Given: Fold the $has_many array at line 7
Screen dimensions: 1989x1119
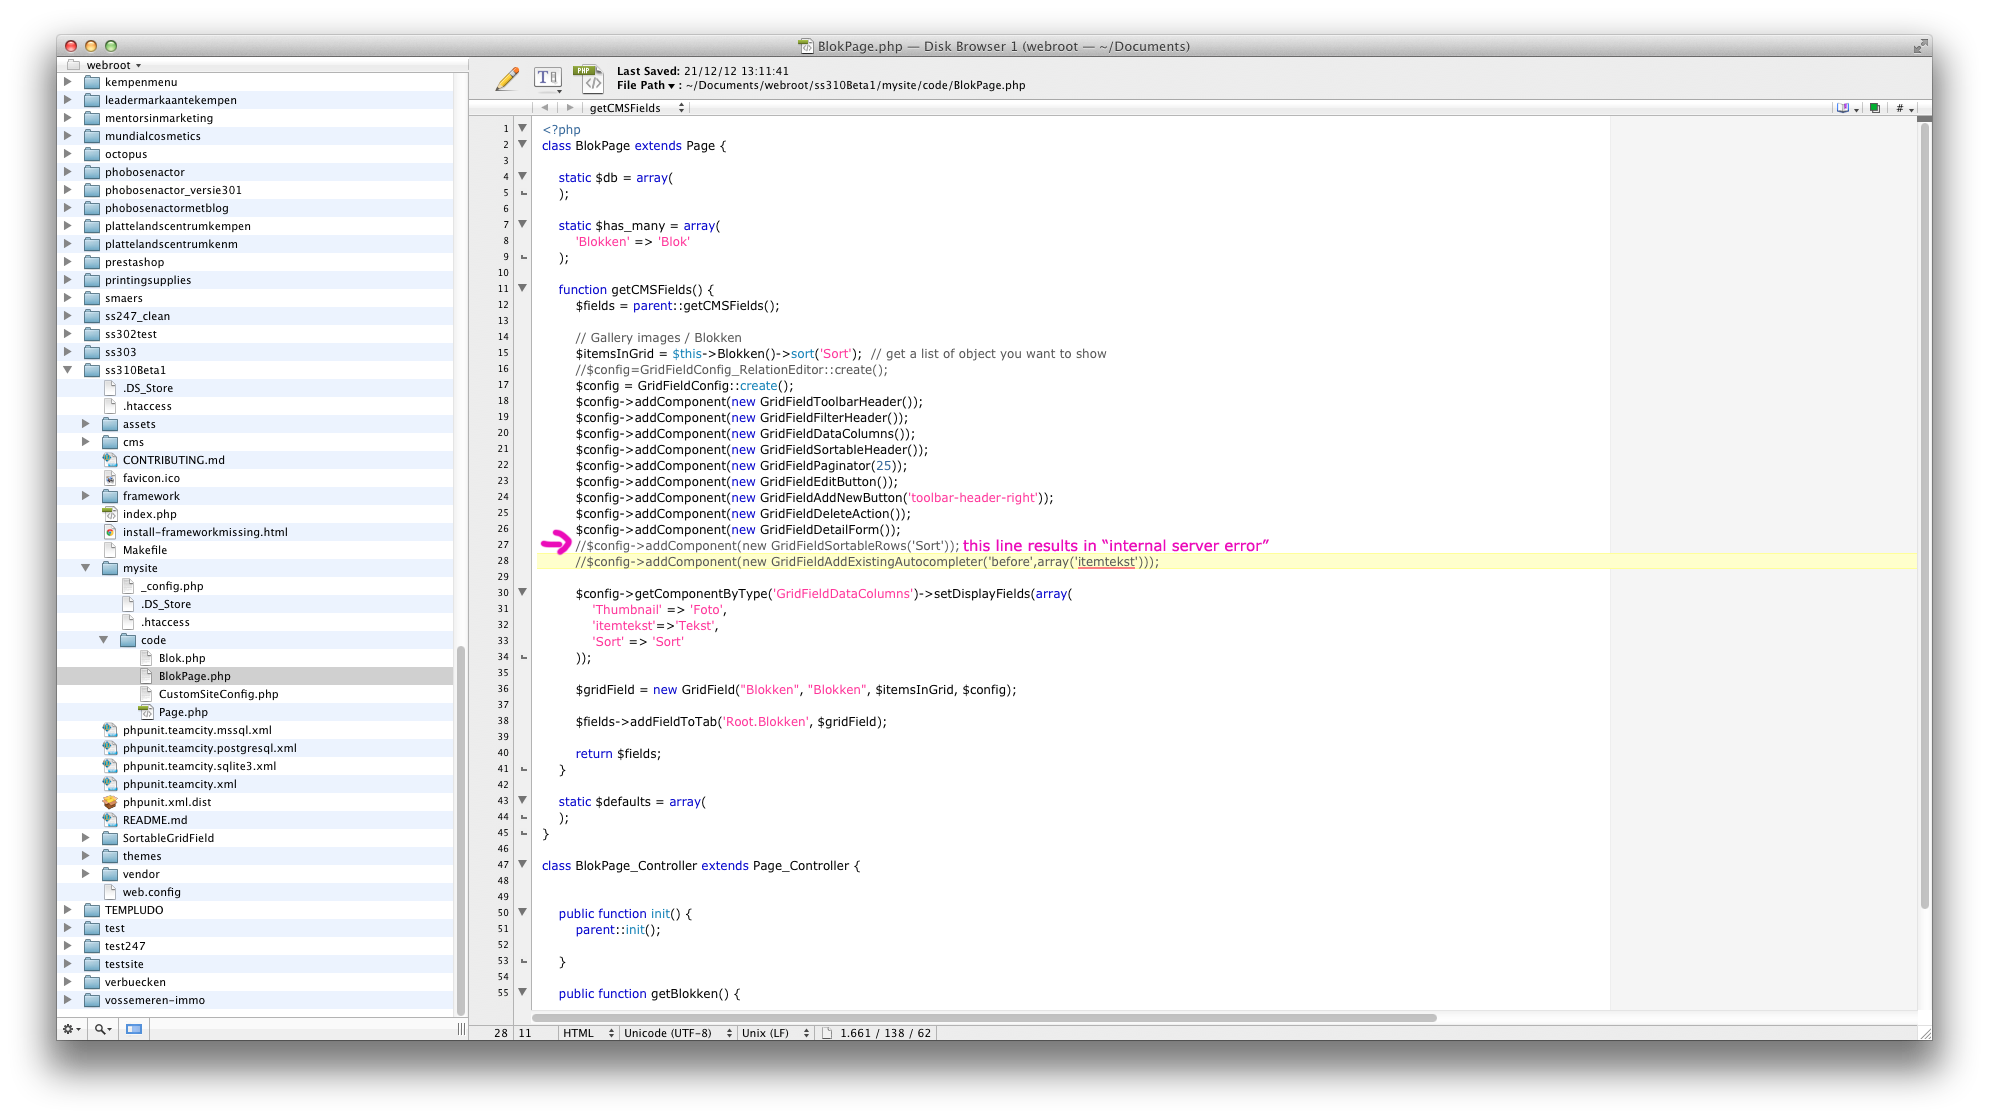Looking at the screenshot, I should click(522, 225).
